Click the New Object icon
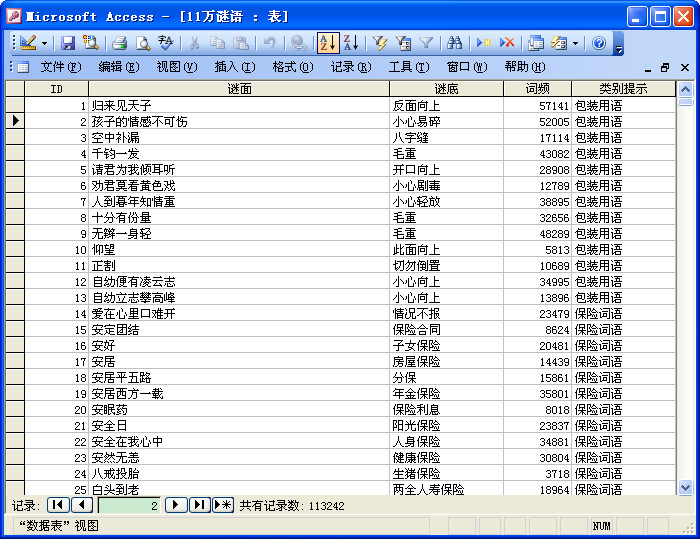Viewport: 700px width, 539px height. (558, 43)
